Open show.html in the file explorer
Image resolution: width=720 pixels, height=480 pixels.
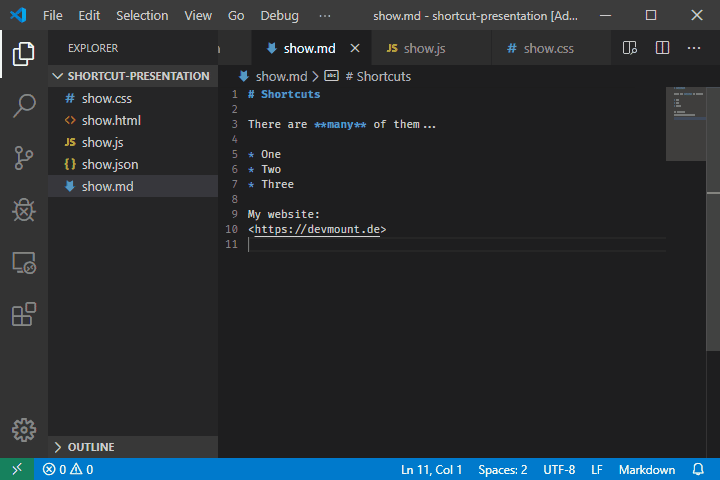(x=111, y=120)
